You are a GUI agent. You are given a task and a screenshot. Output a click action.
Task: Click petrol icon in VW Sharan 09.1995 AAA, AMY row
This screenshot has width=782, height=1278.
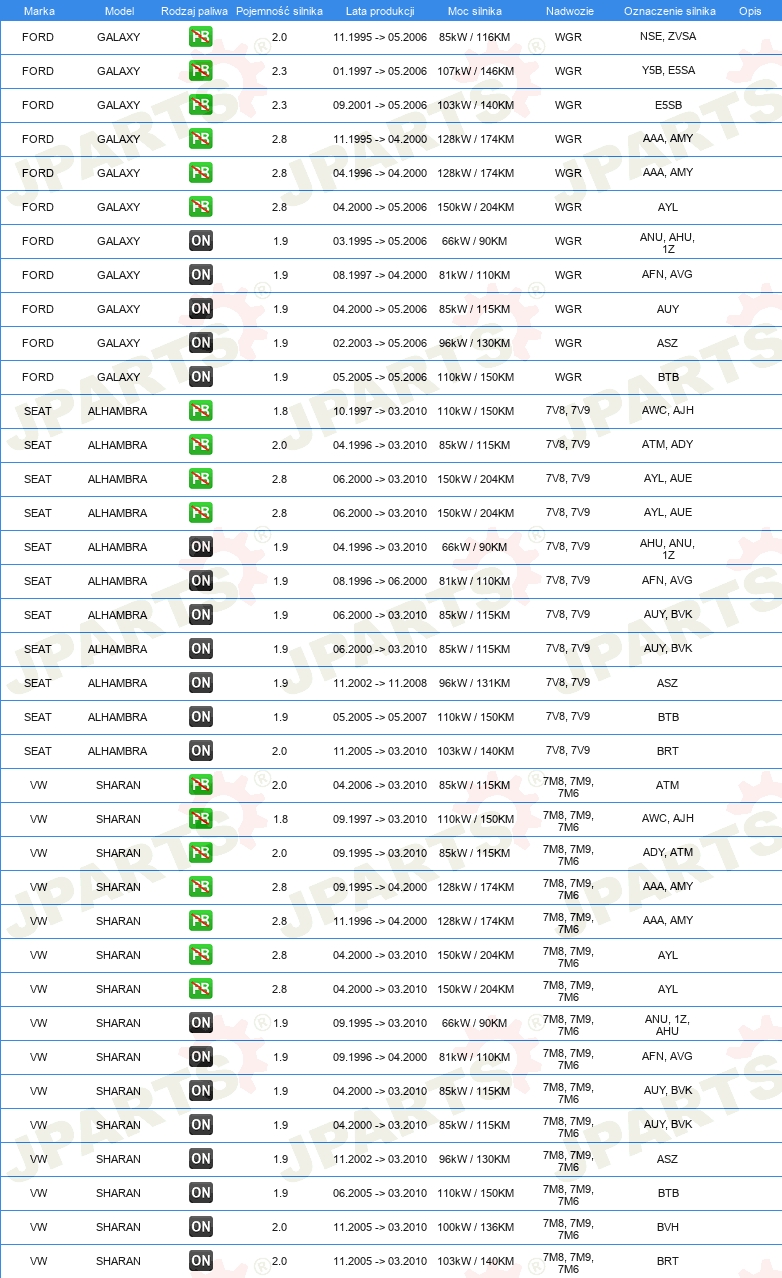201,887
